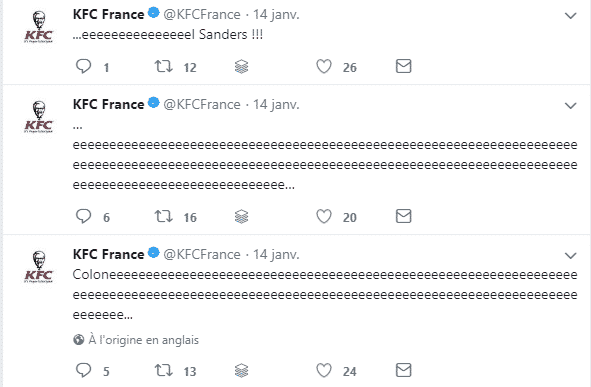591x387 pixels.
Task: Retweet the 'Sanders !!!' tweet
Action: tap(164, 66)
